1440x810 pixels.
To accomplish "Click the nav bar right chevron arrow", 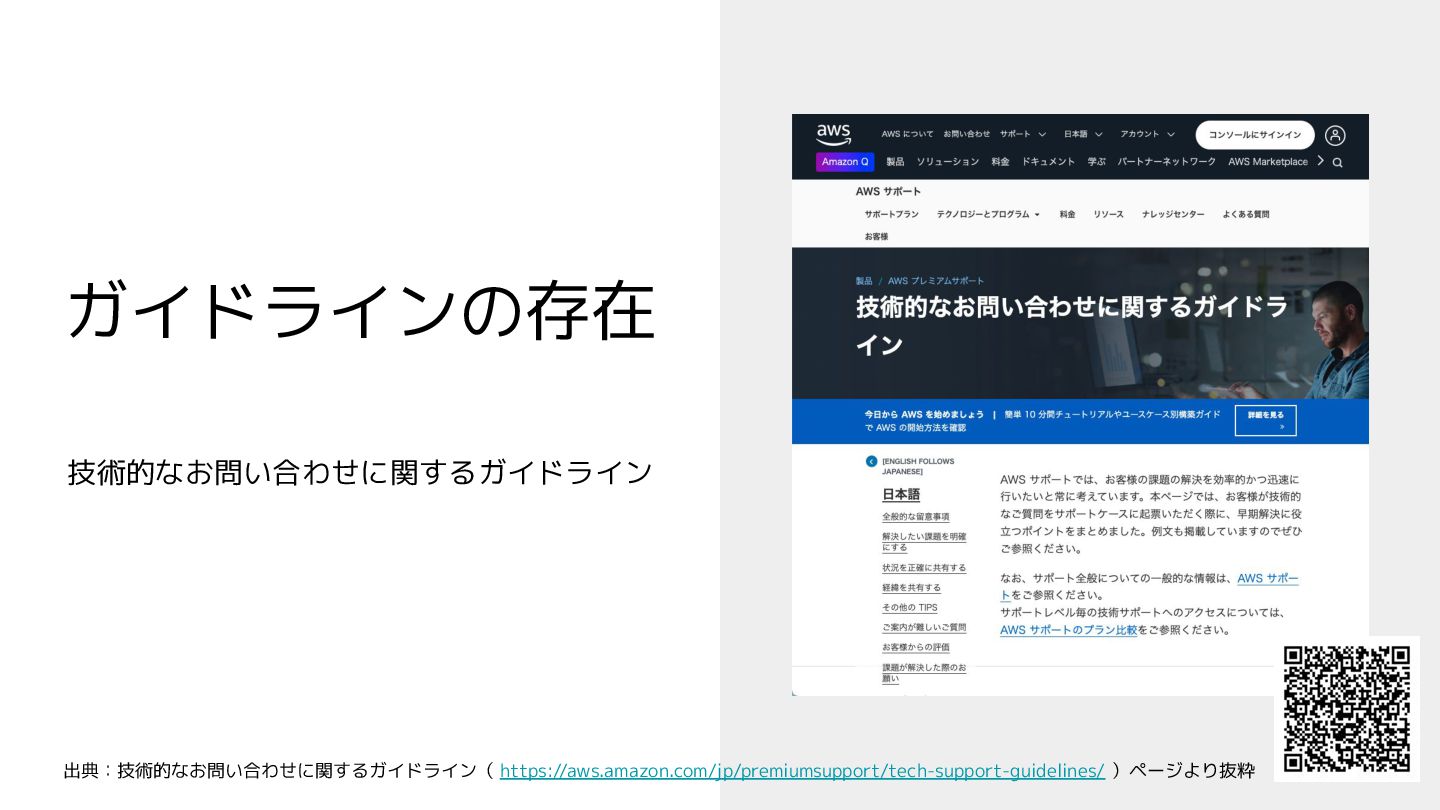I will pyautogui.click(x=1320, y=161).
